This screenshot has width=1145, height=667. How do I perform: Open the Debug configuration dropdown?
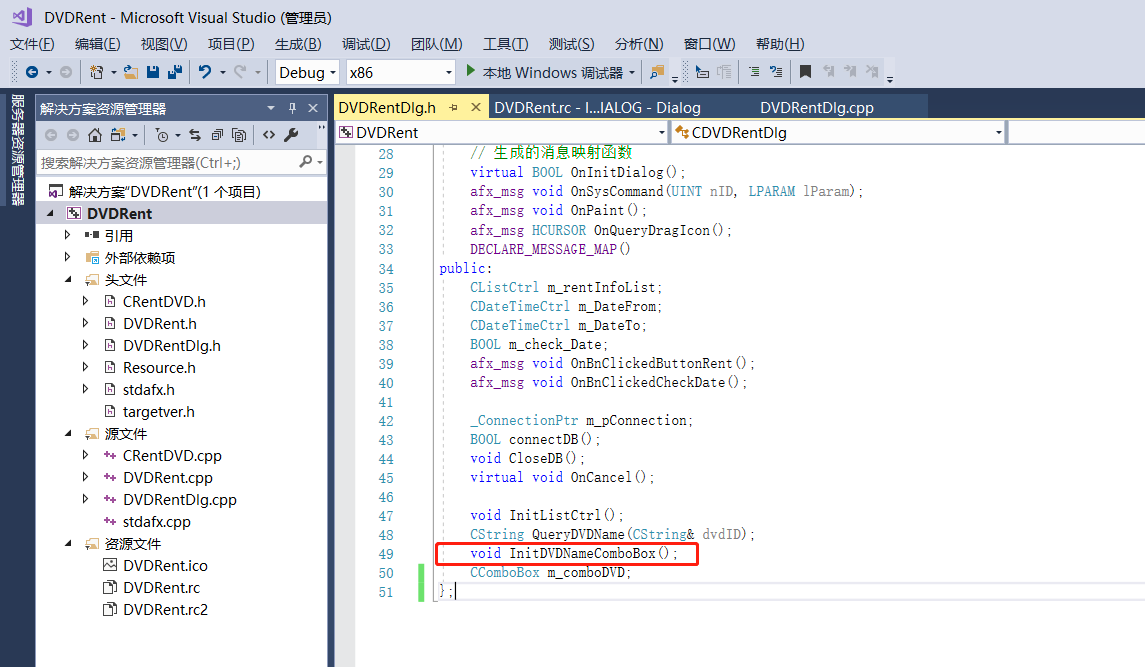pos(333,72)
